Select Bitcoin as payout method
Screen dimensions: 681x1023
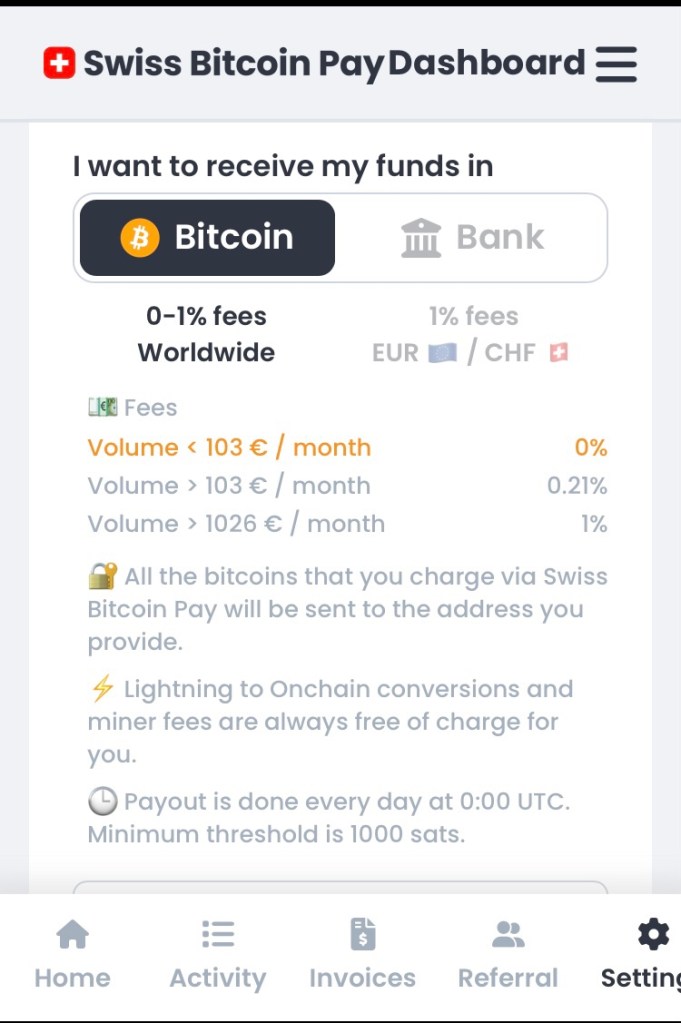[207, 238]
